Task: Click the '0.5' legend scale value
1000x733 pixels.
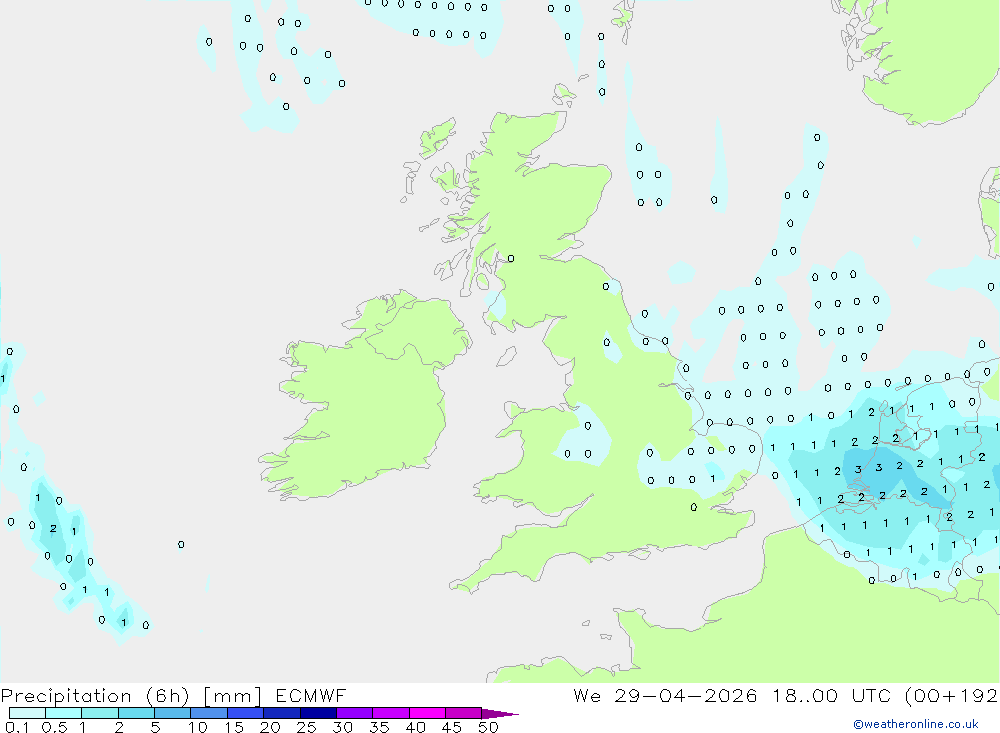Action: [x=54, y=727]
